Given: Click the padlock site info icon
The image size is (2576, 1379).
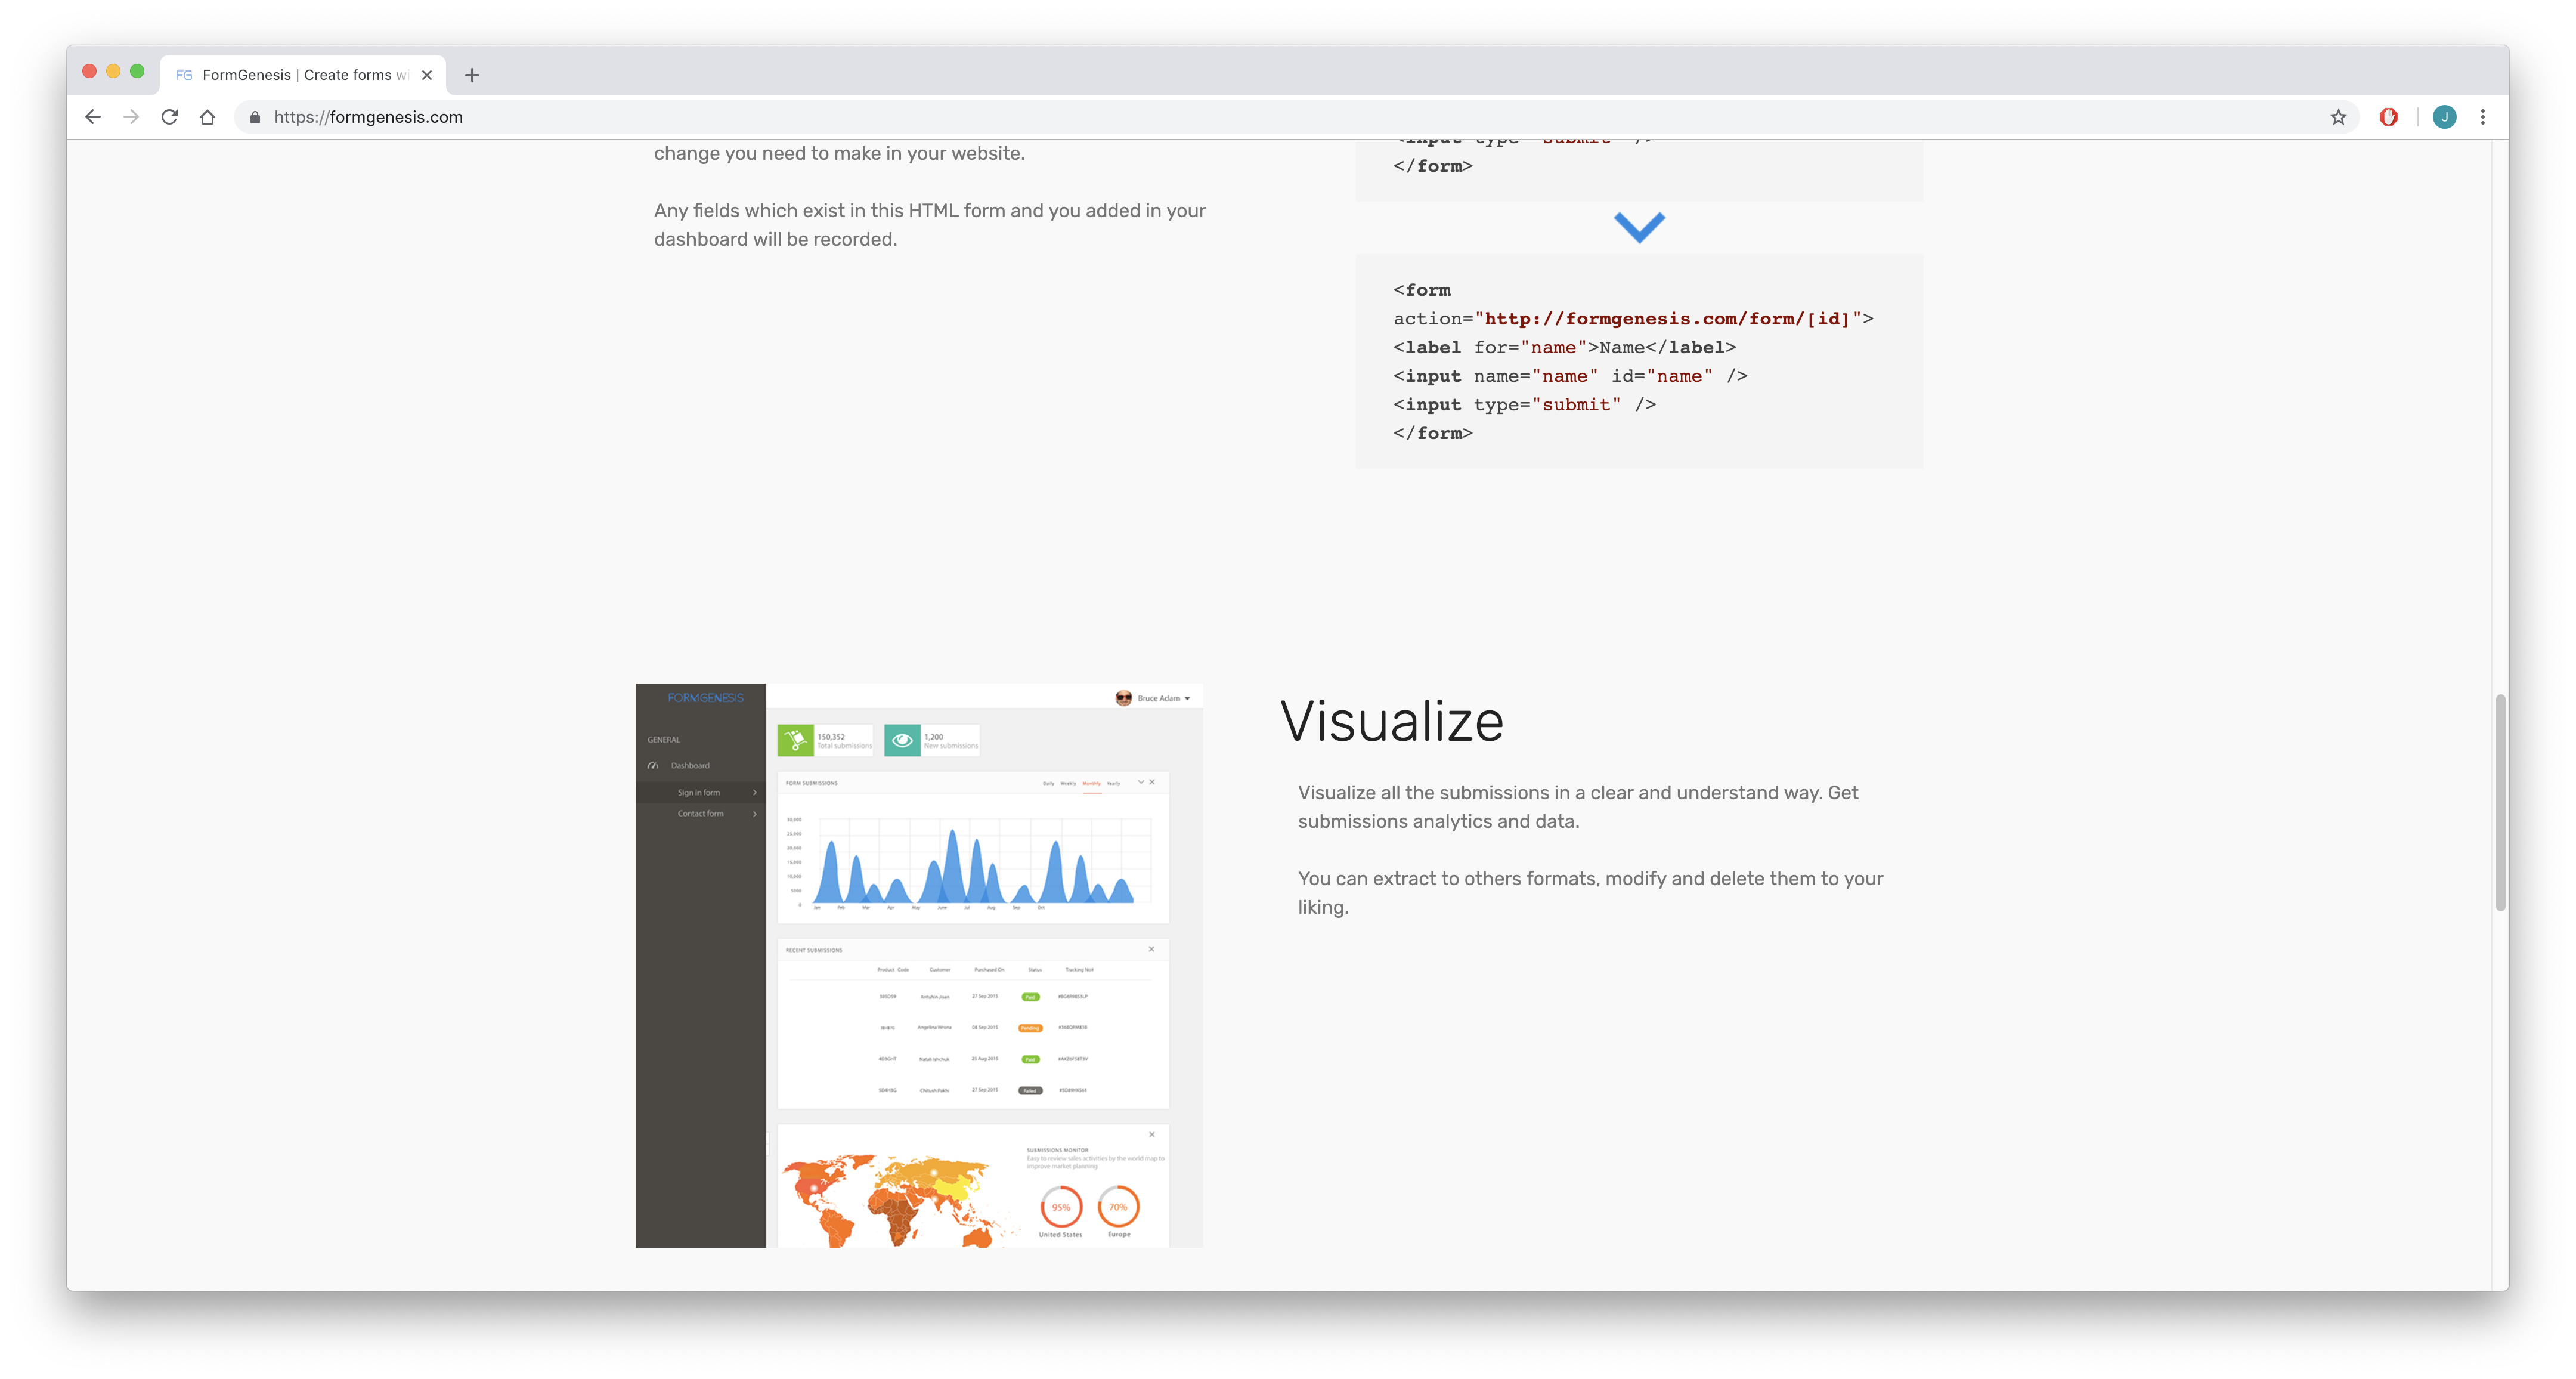Looking at the screenshot, I should (x=255, y=117).
